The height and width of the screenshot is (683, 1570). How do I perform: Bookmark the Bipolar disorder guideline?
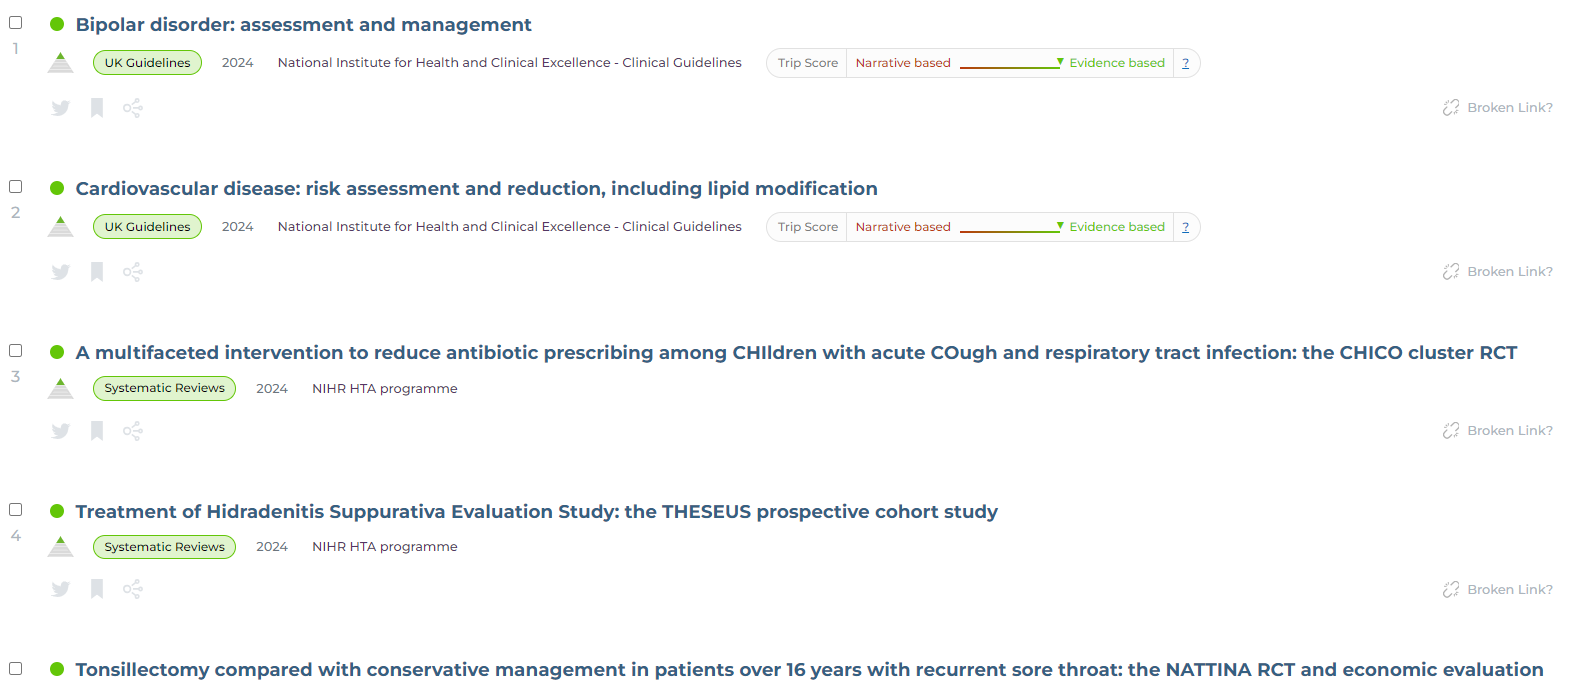[96, 107]
